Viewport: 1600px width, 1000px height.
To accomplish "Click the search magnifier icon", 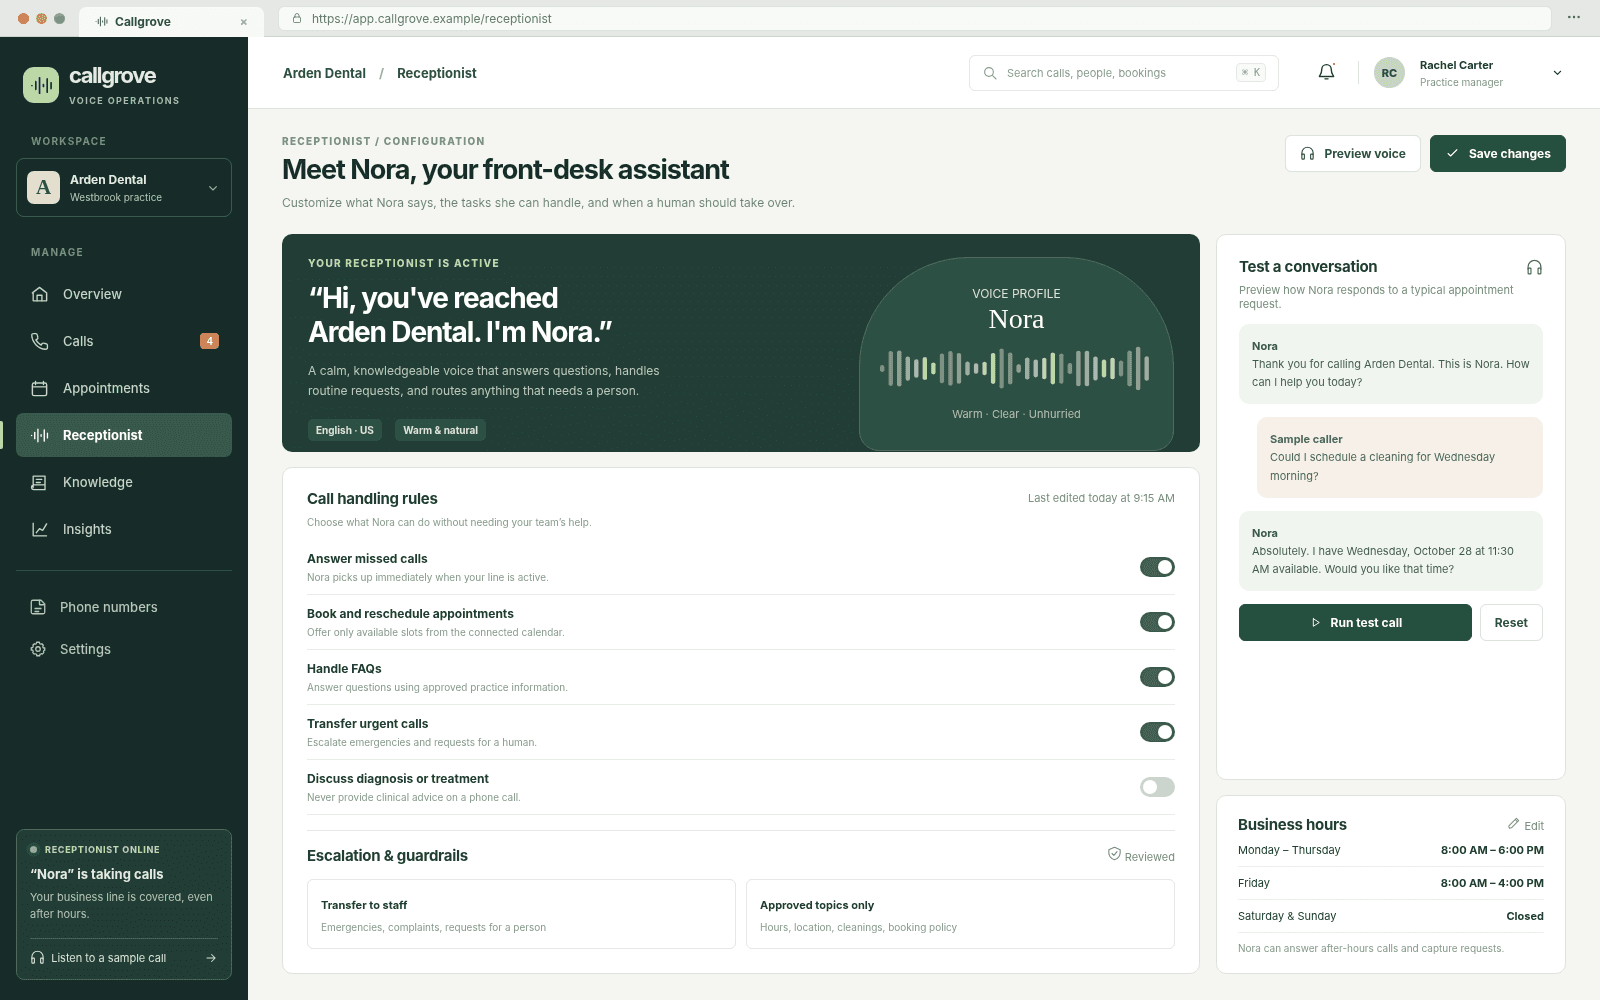I will (x=990, y=73).
